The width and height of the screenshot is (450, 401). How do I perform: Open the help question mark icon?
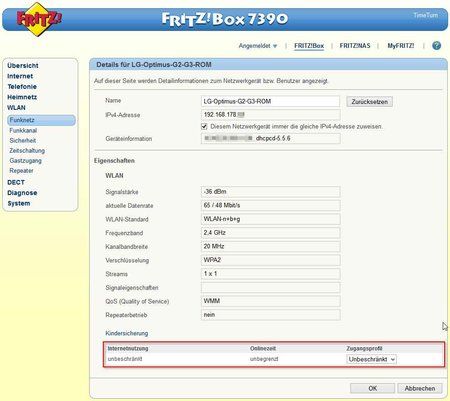436,46
